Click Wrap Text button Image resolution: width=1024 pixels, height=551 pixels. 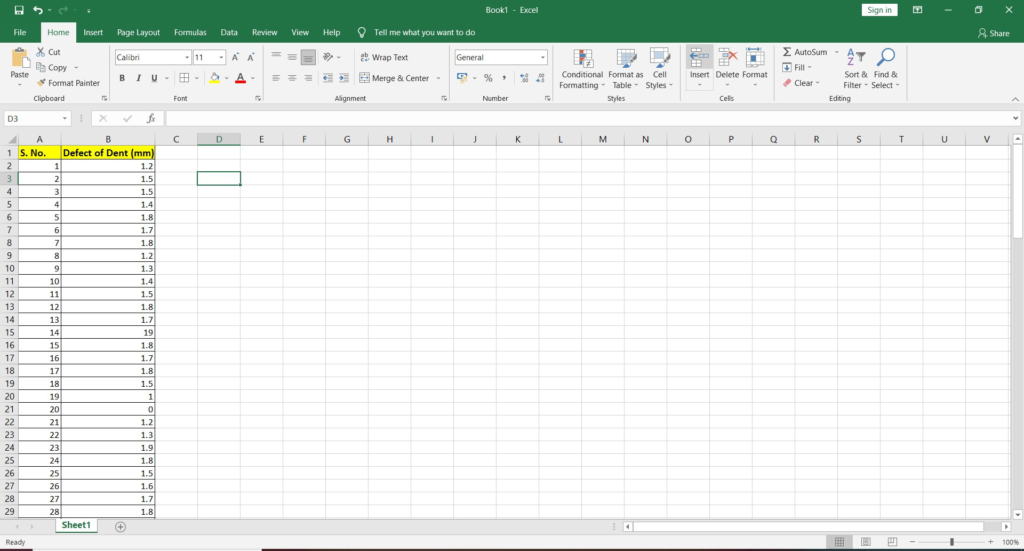pos(384,57)
